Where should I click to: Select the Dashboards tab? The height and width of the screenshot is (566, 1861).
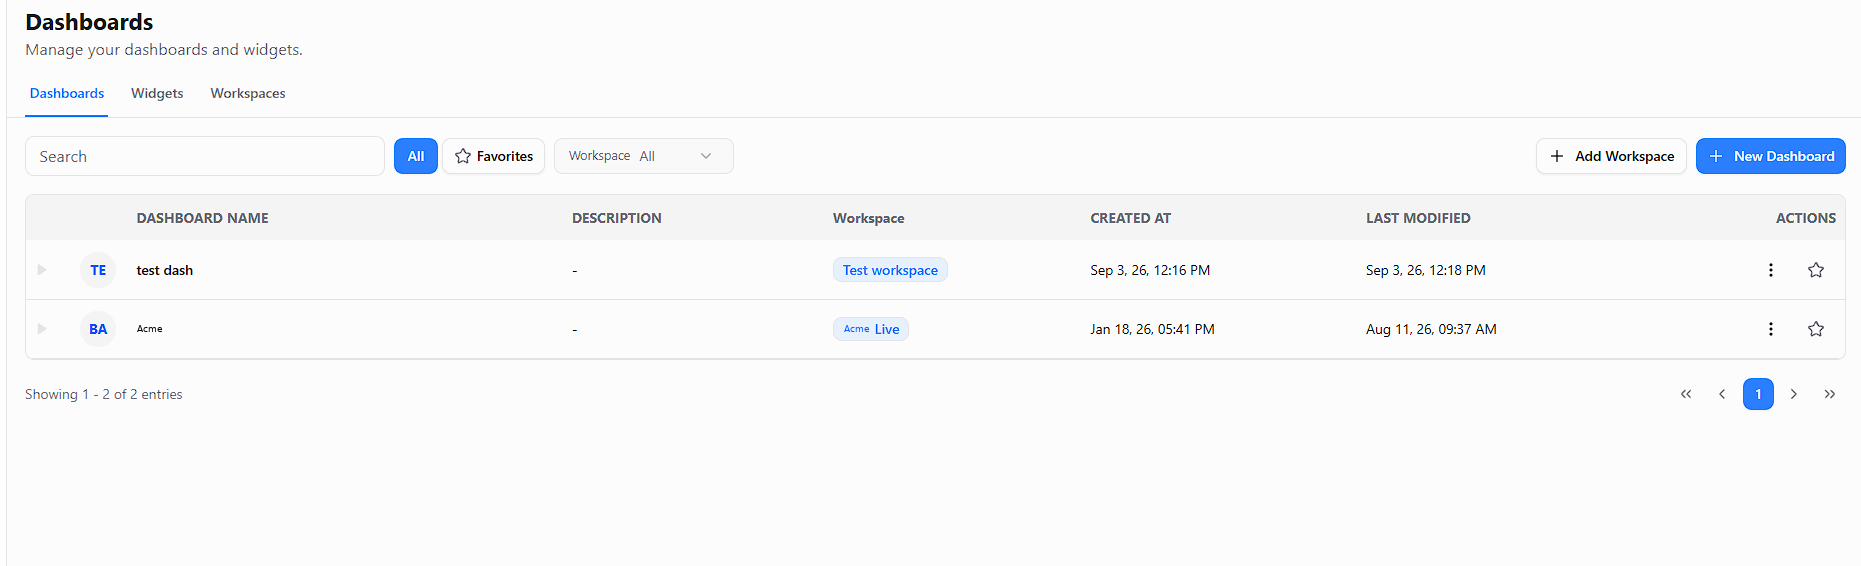point(67,93)
